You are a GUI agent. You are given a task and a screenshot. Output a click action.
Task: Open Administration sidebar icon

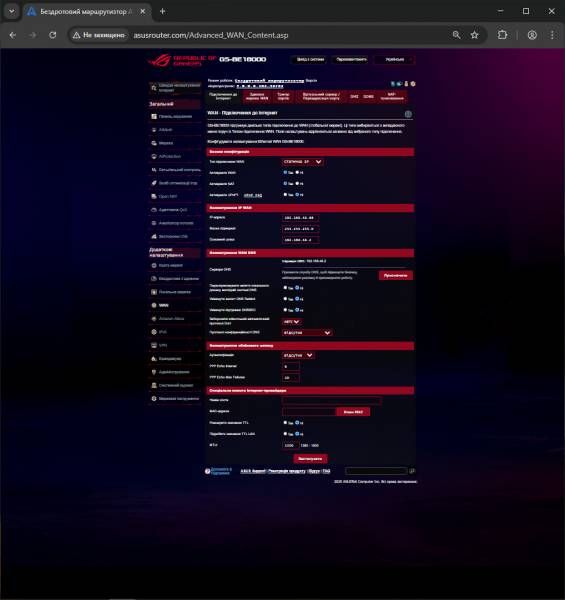pos(154,372)
